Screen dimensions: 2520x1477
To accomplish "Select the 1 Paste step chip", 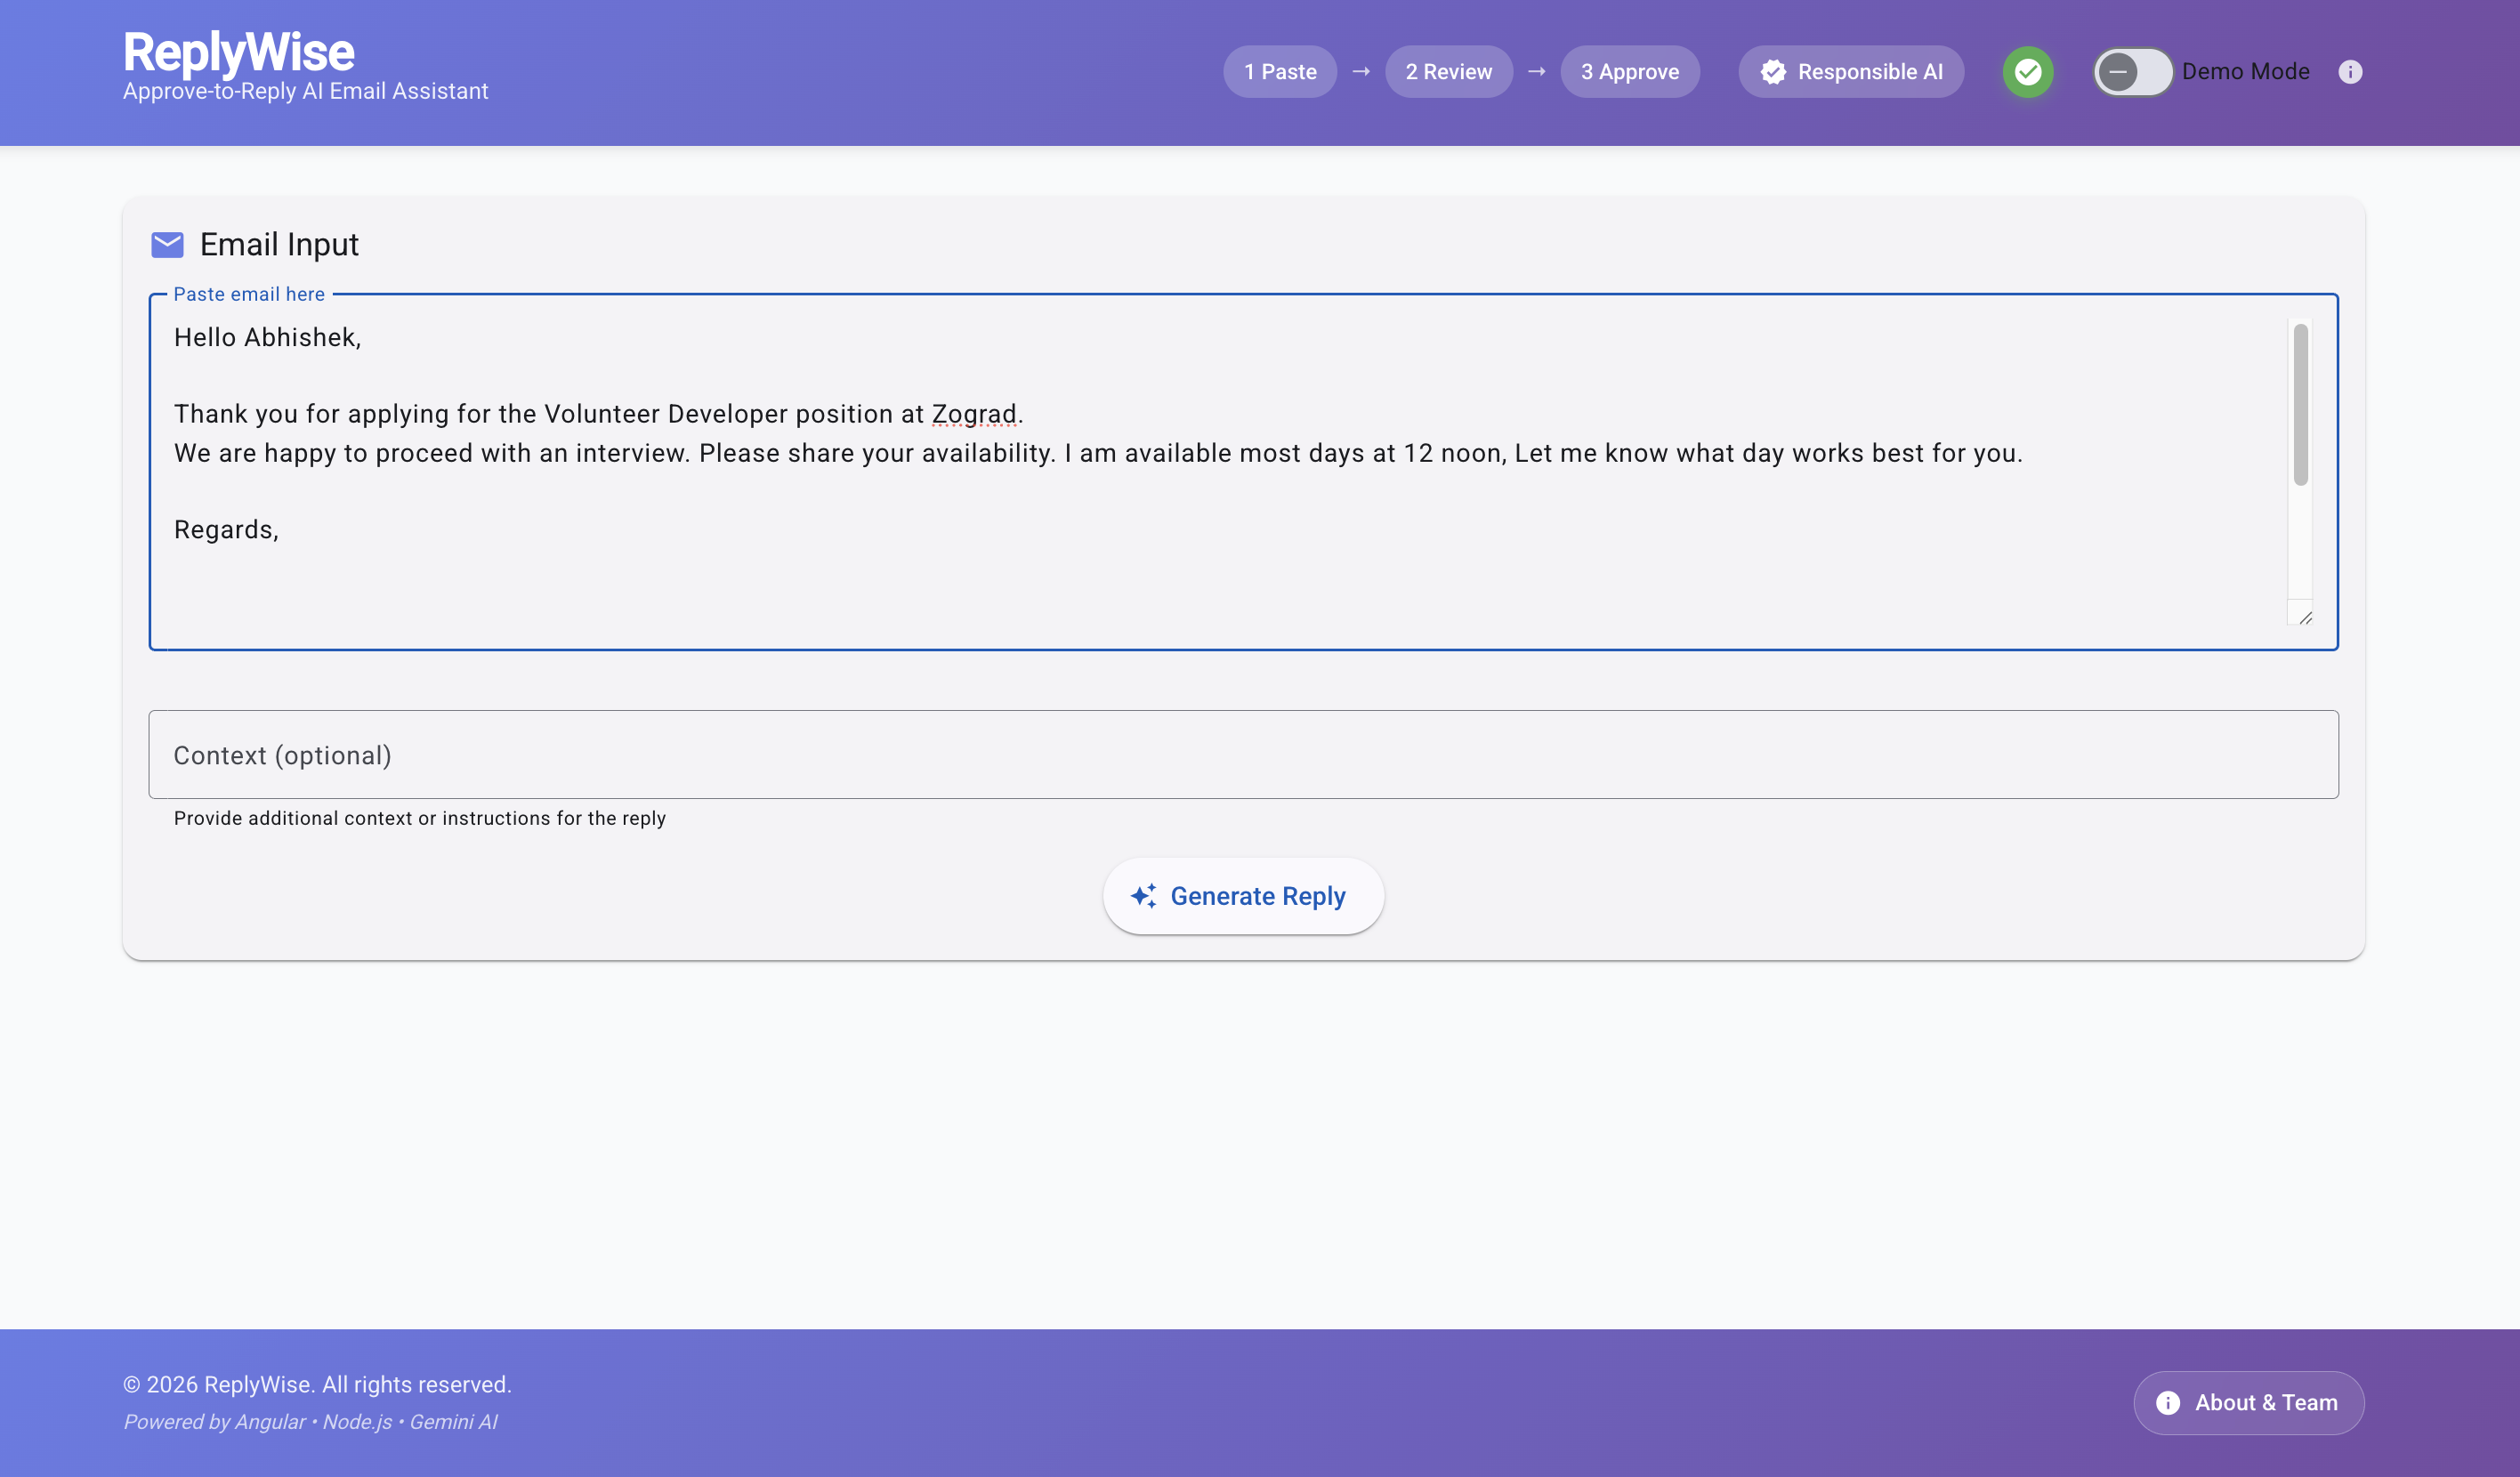I will 1280,72.
